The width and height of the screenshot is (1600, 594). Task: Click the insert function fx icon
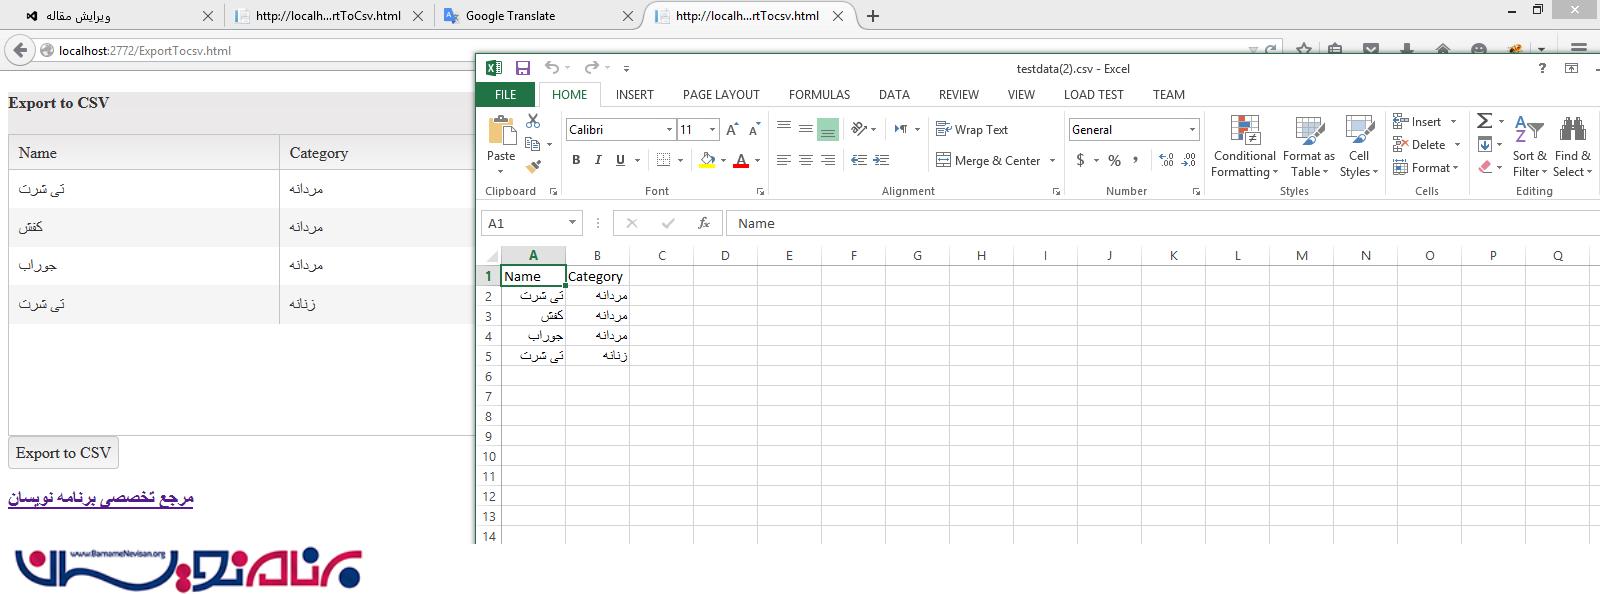tap(704, 223)
